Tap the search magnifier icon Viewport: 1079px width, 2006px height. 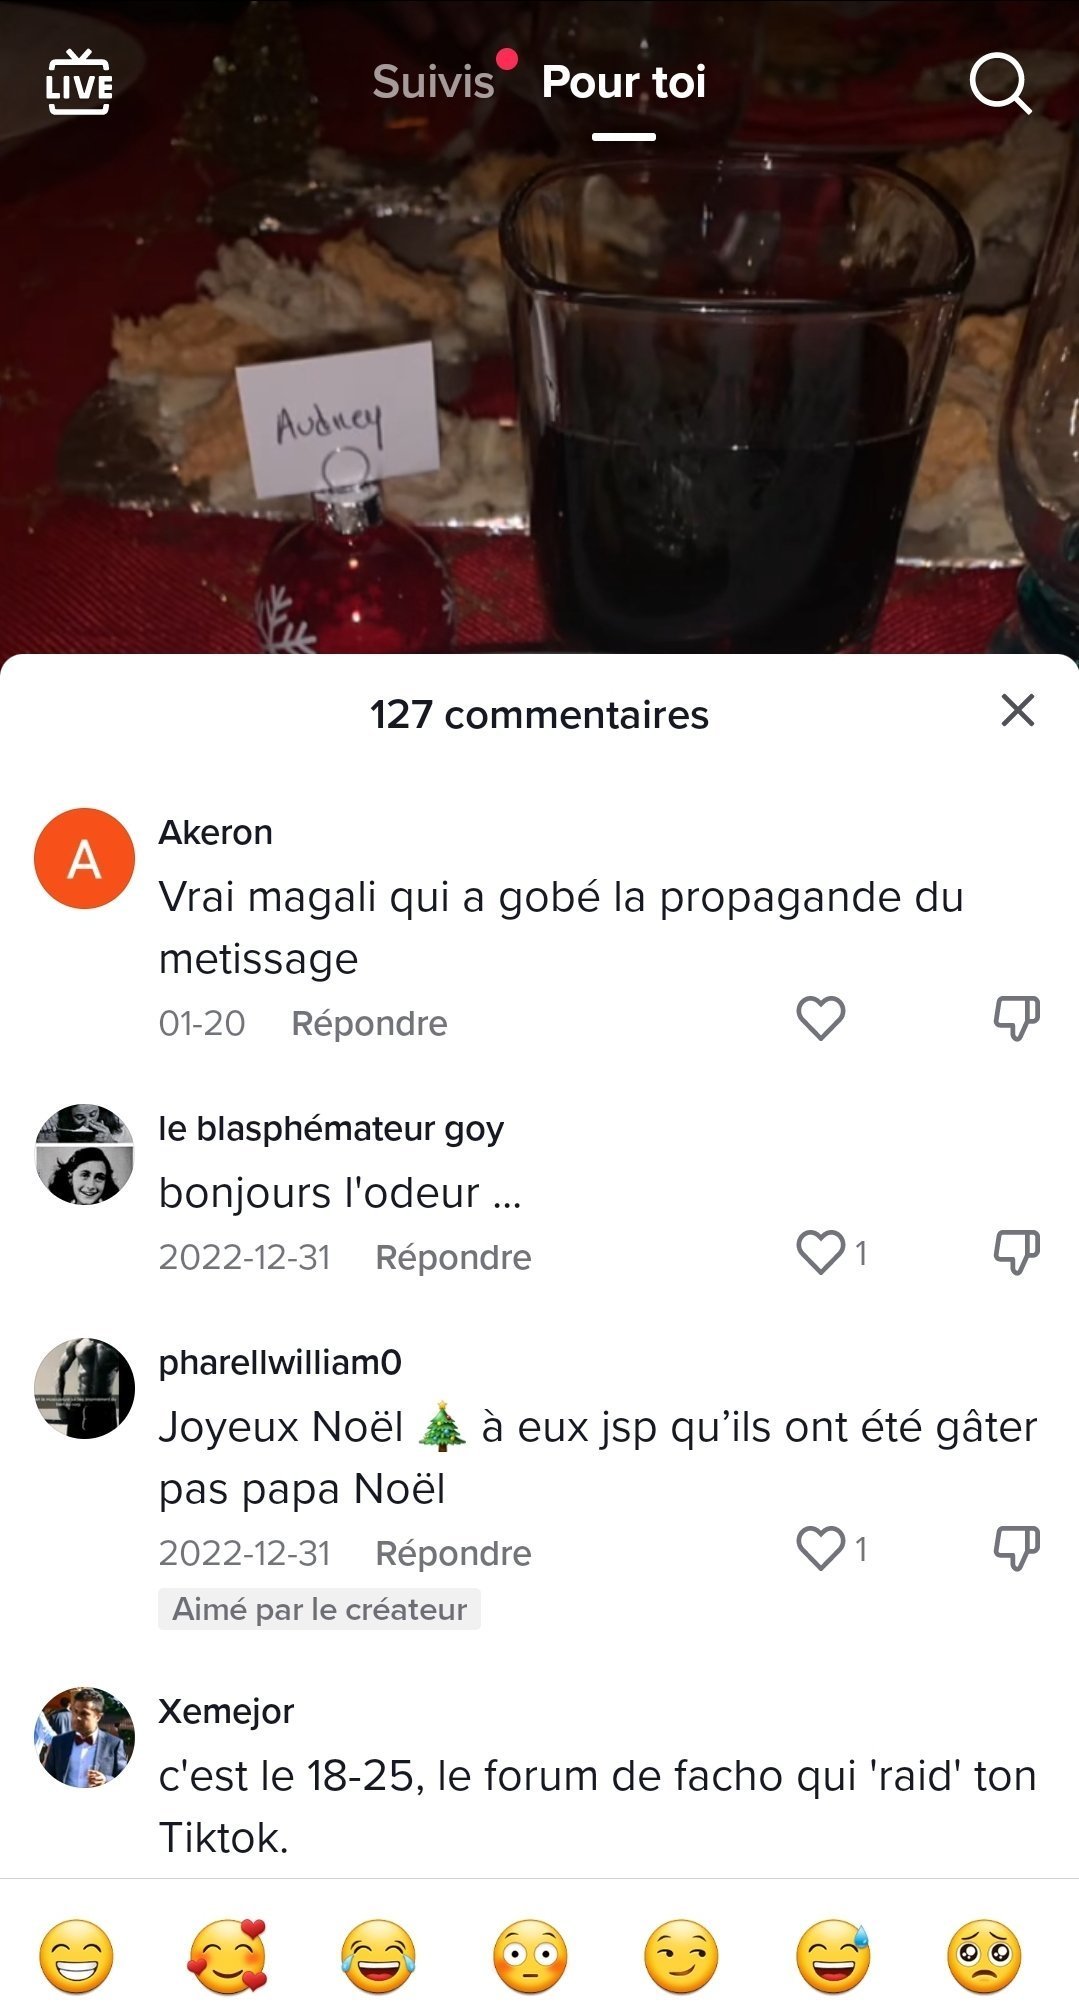point(1000,83)
